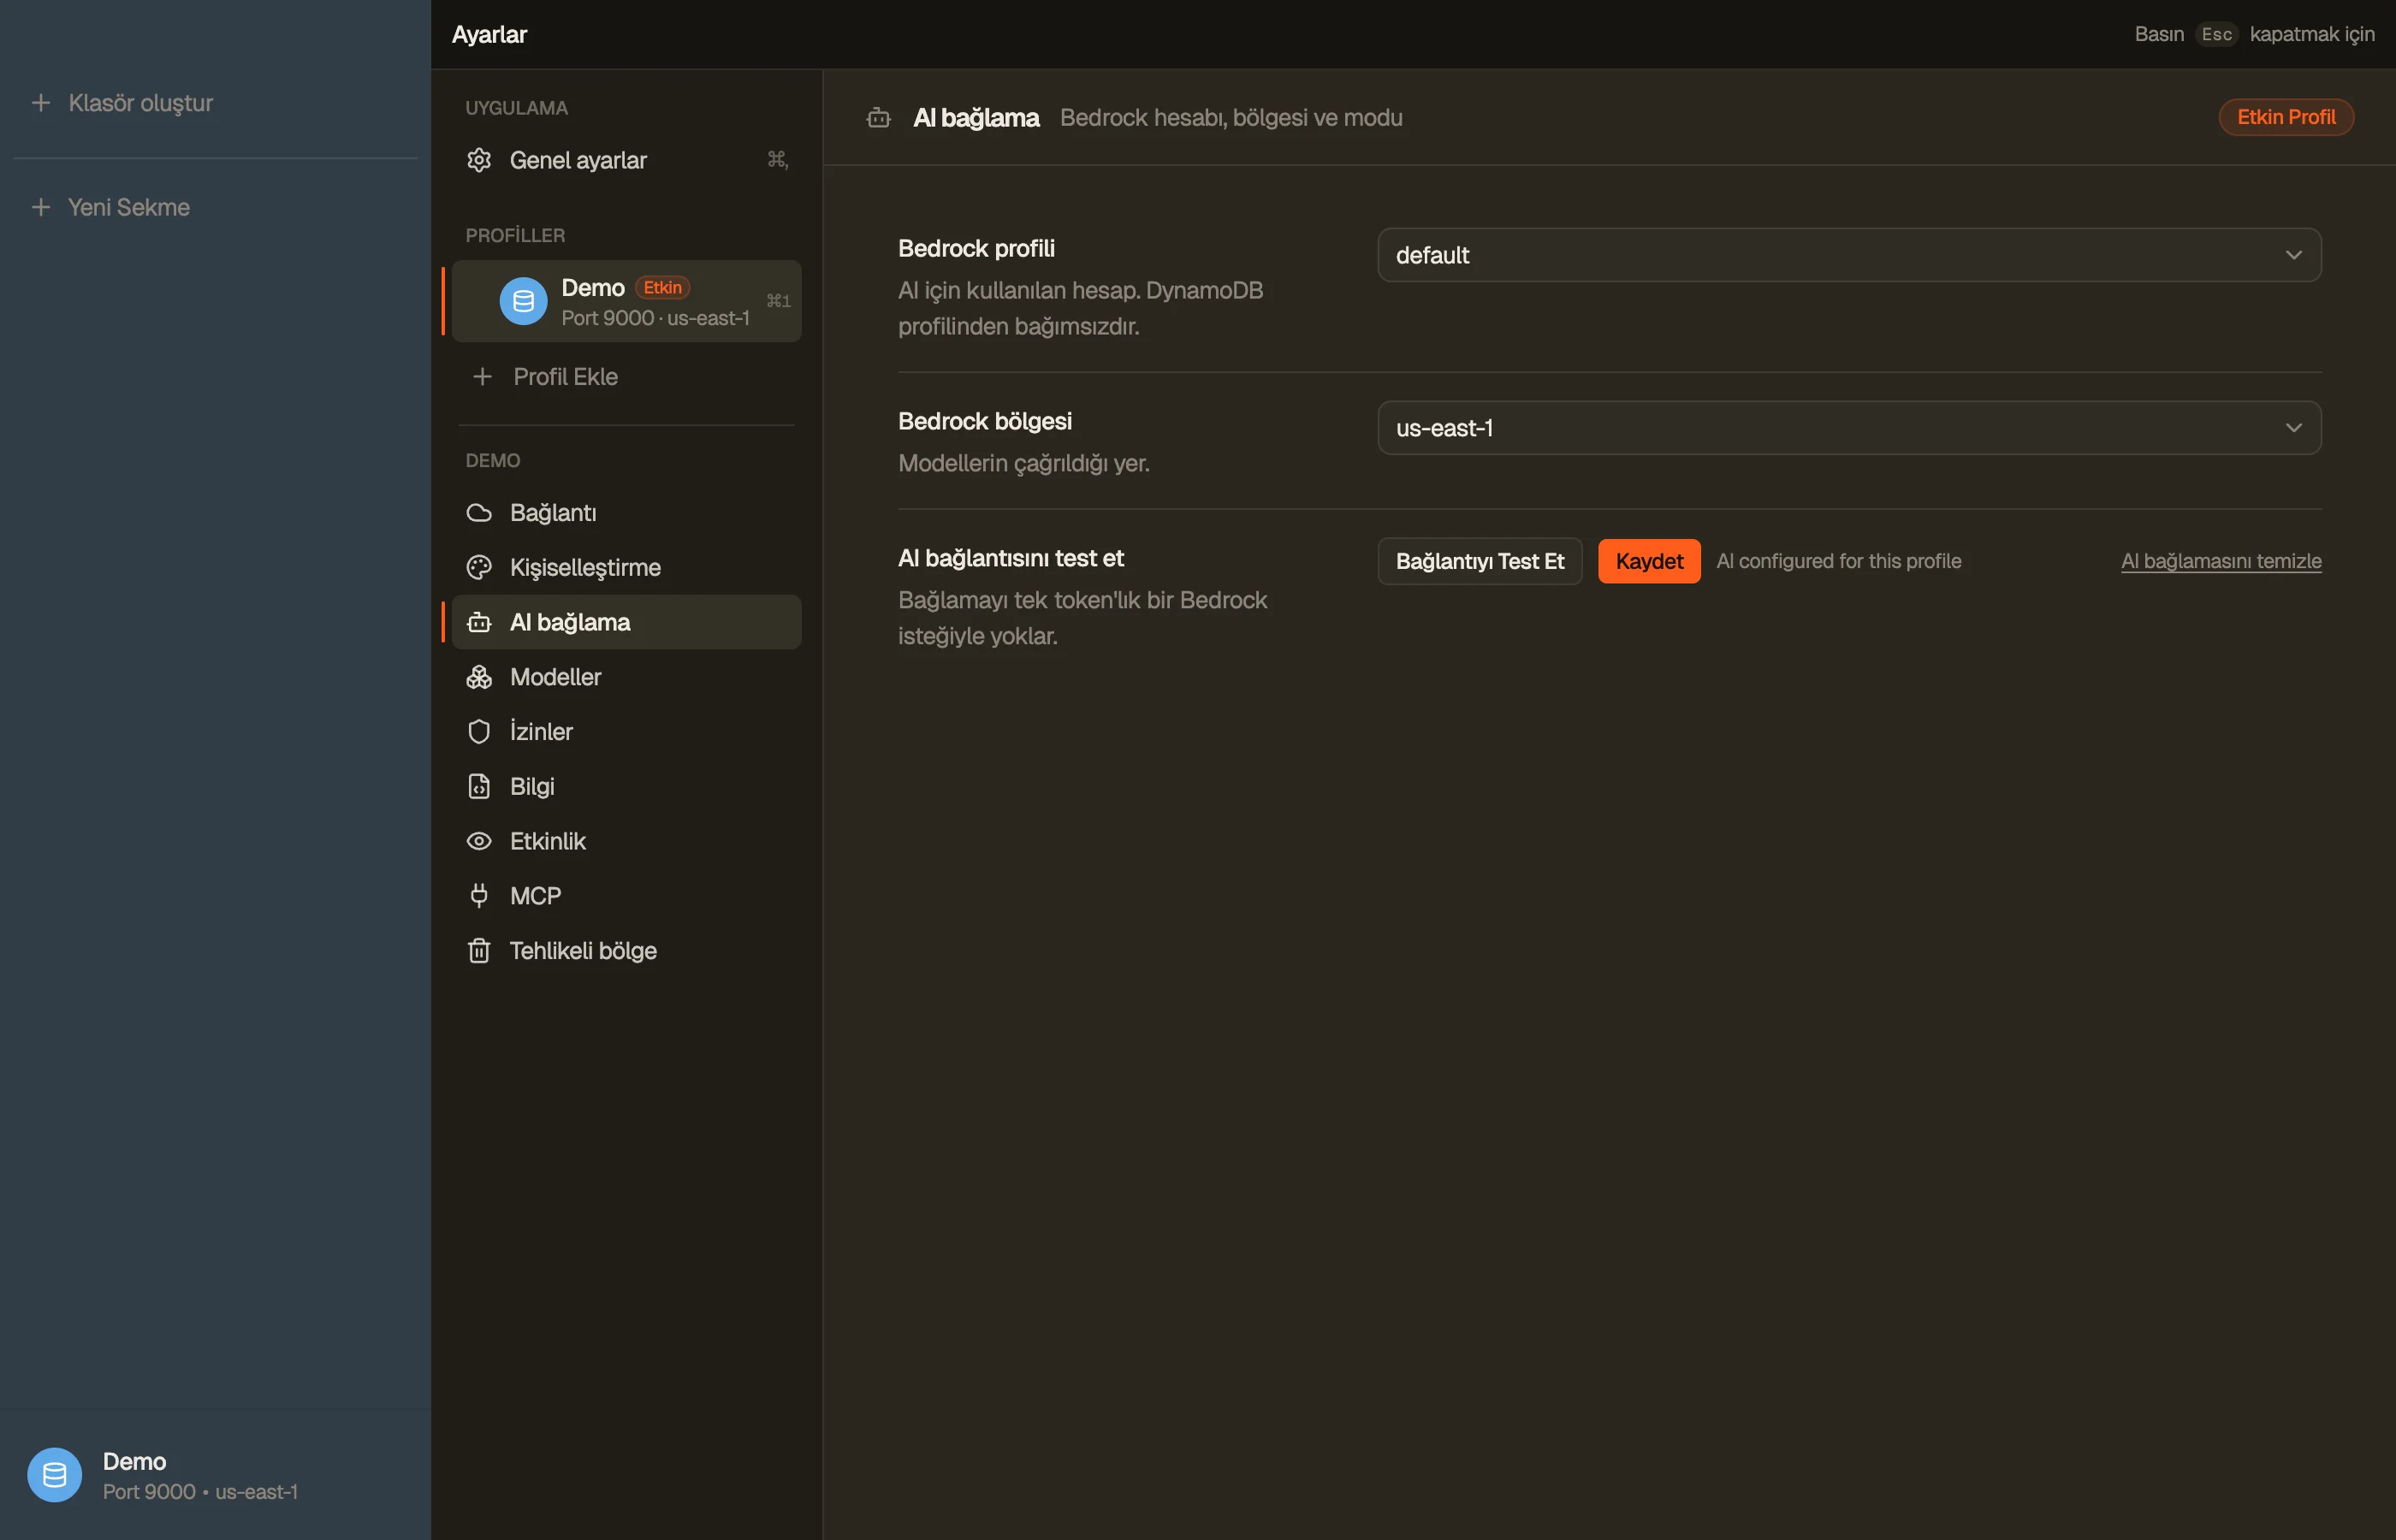Click the Demo Port 9000 footer profile
The height and width of the screenshot is (1540, 2396).
[x=215, y=1475]
